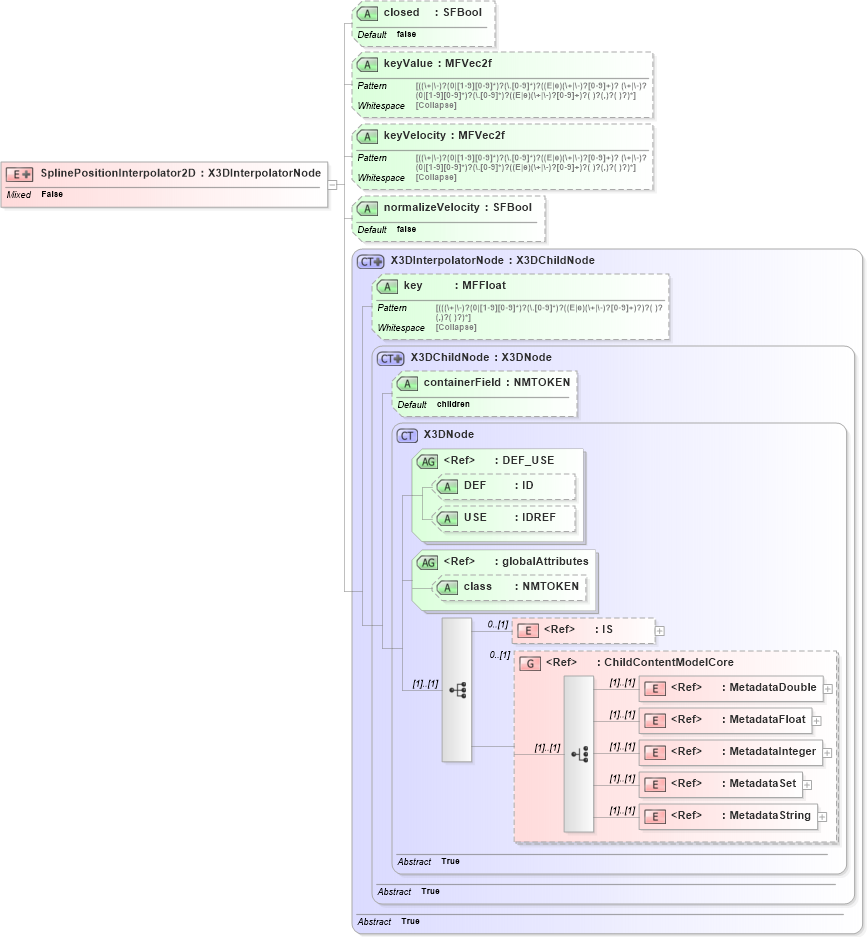
Task: Select the containerField : NMTOKEN label
Action: (x=497, y=382)
